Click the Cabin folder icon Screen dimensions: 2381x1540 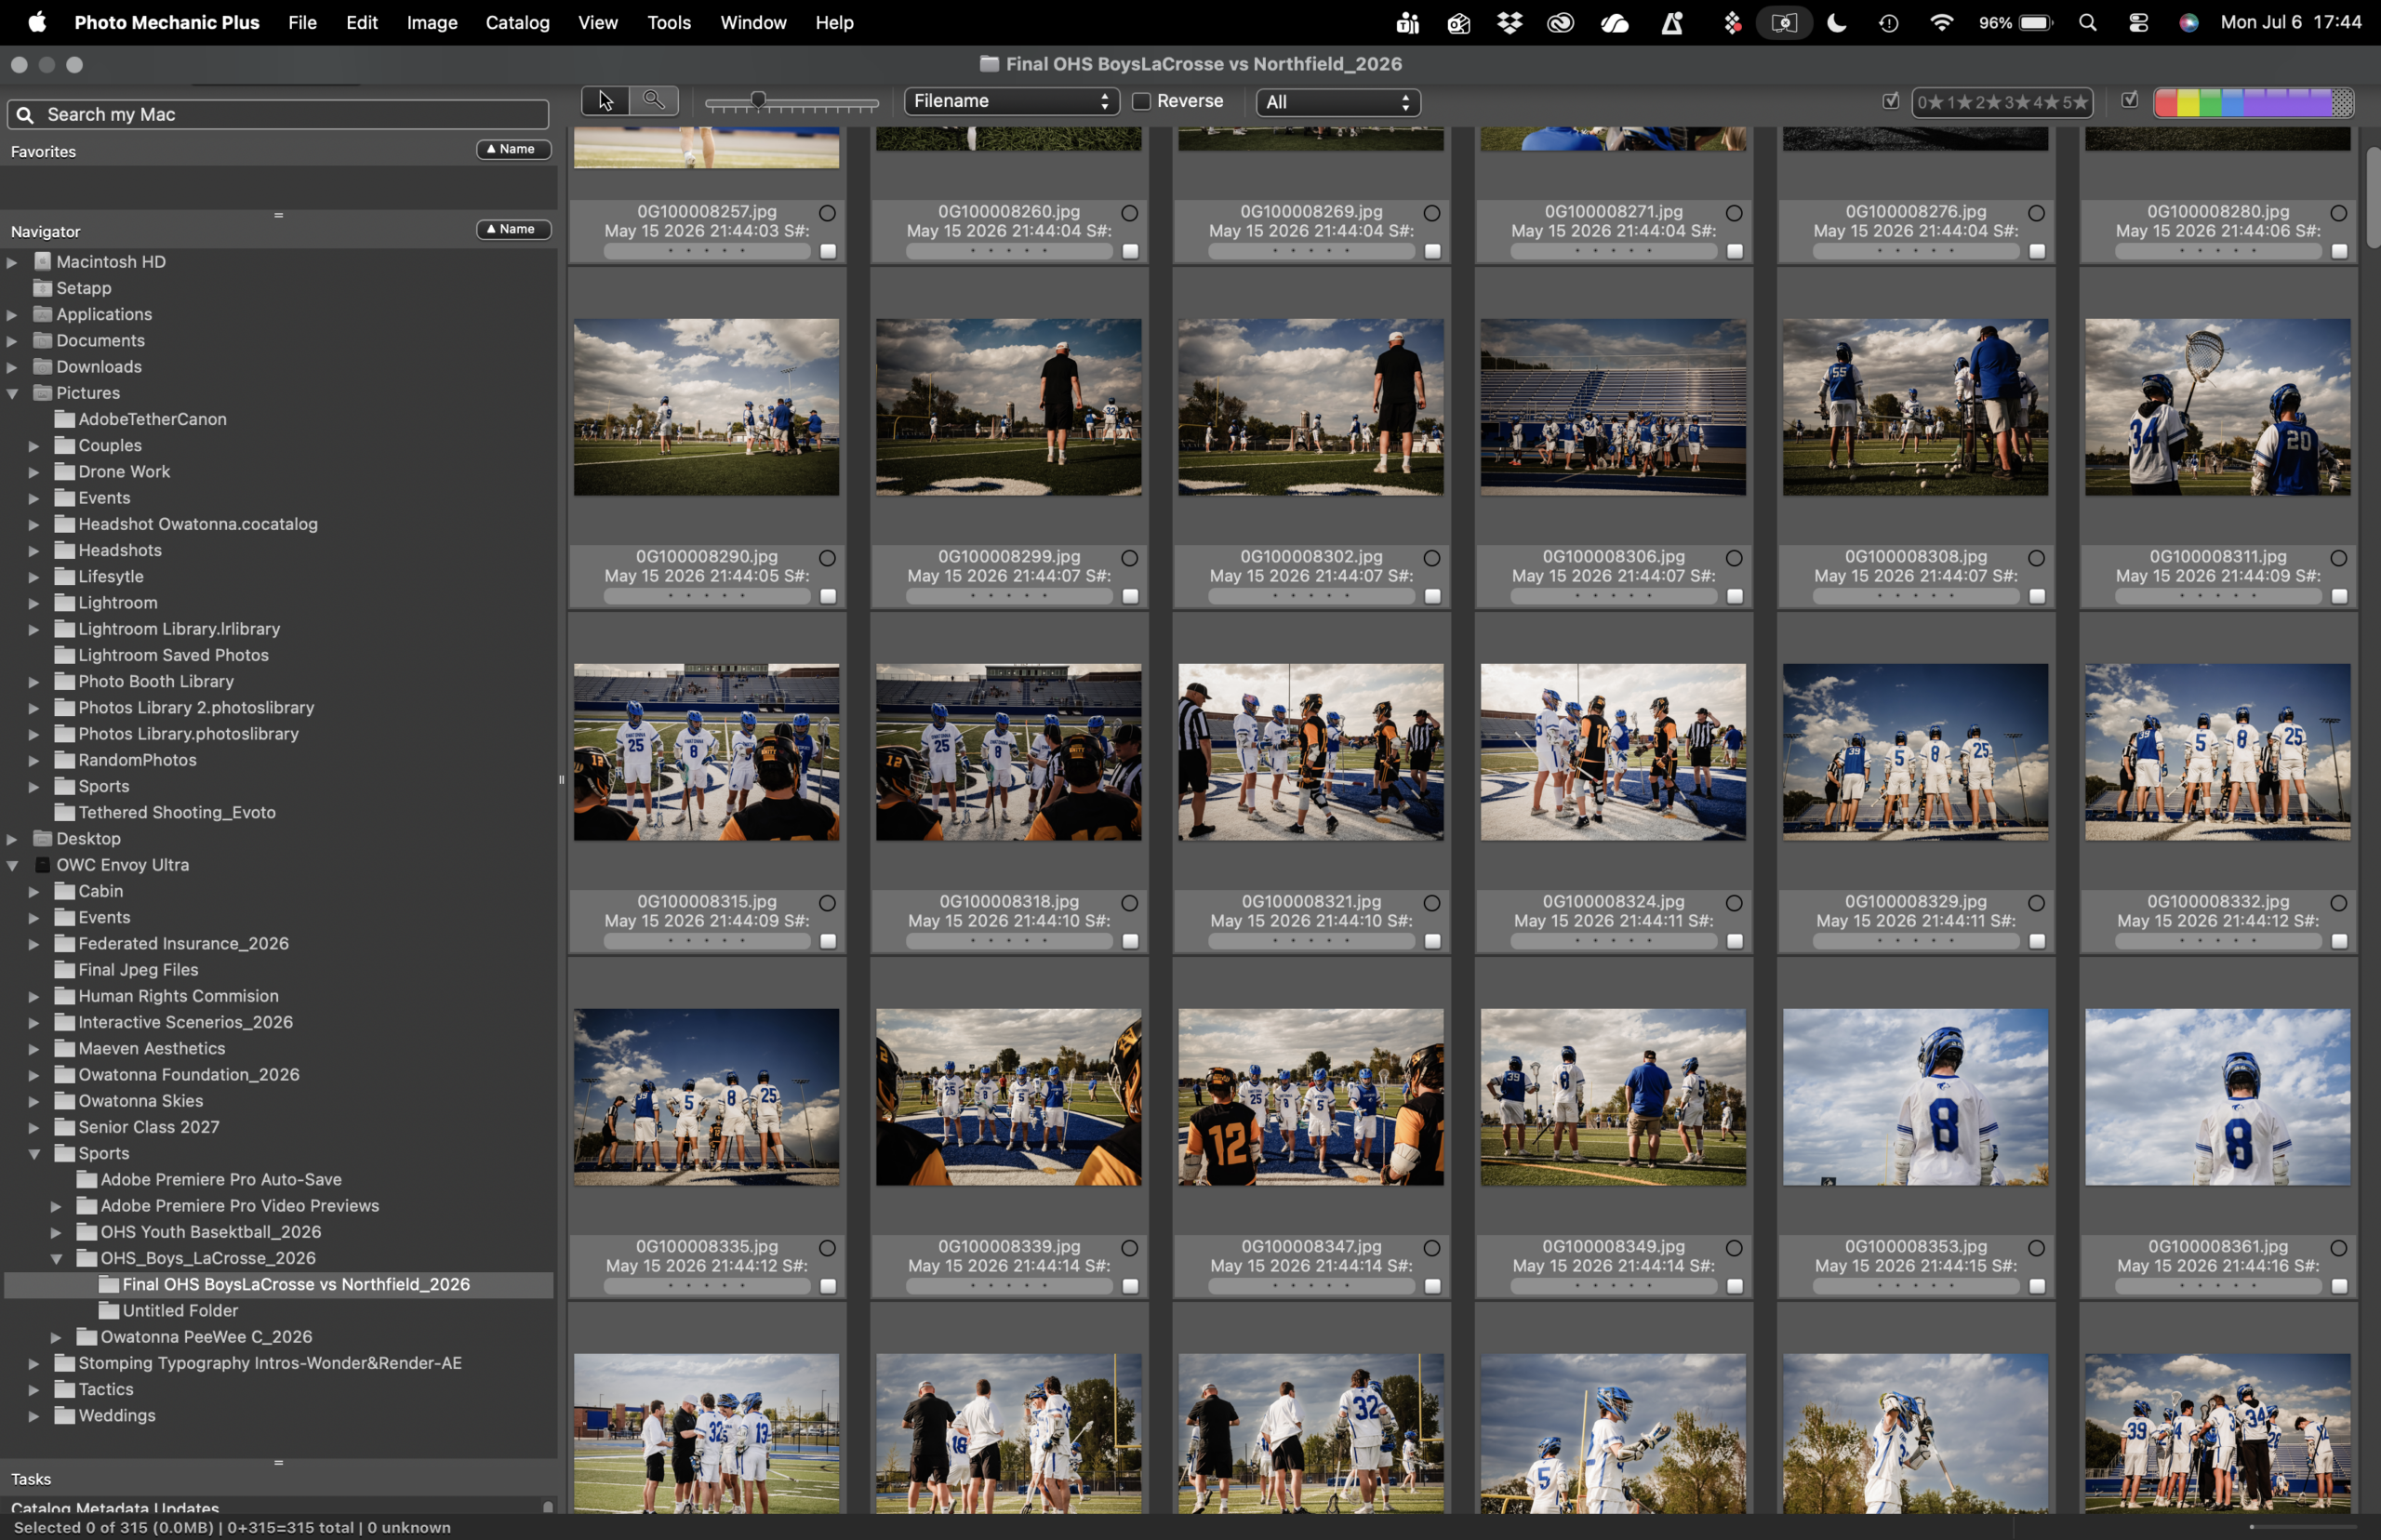(x=65, y=892)
